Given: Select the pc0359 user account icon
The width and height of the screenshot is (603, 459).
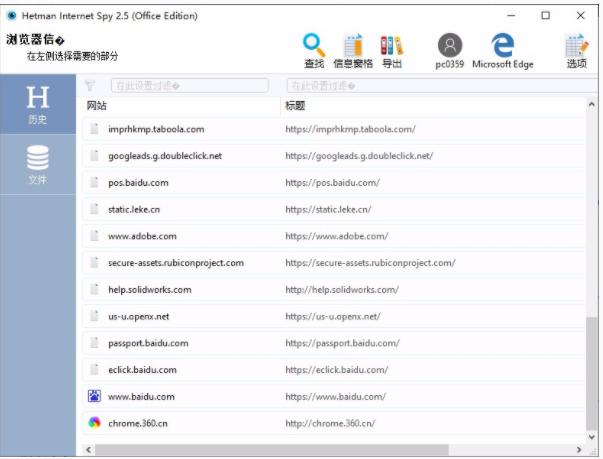Looking at the screenshot, I should [450, 46].
